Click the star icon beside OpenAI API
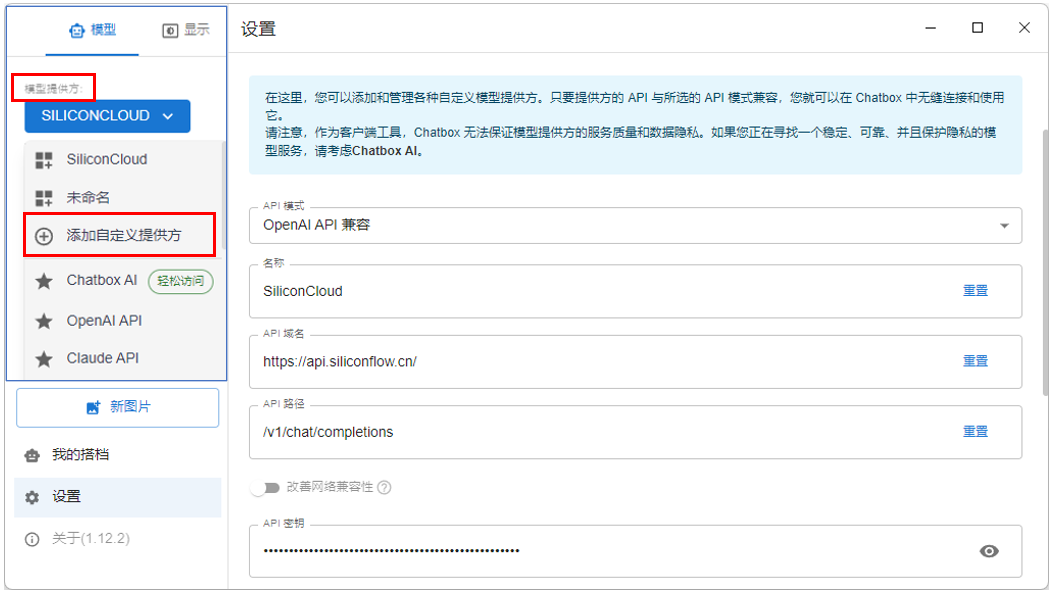 pos(44,321)
